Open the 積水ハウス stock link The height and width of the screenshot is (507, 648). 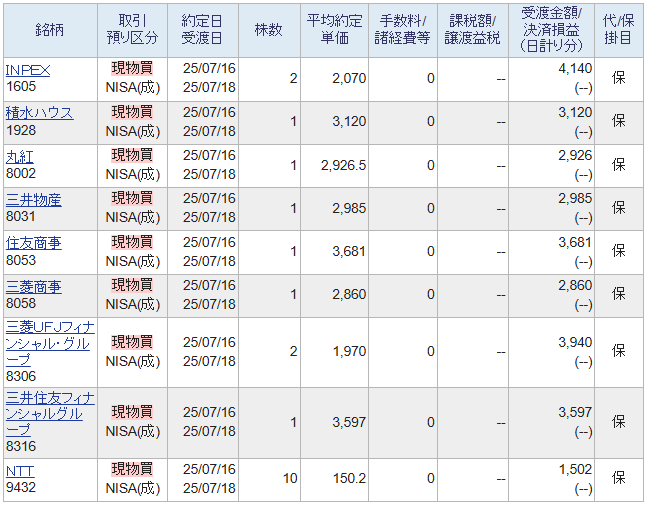click(39, 113)
